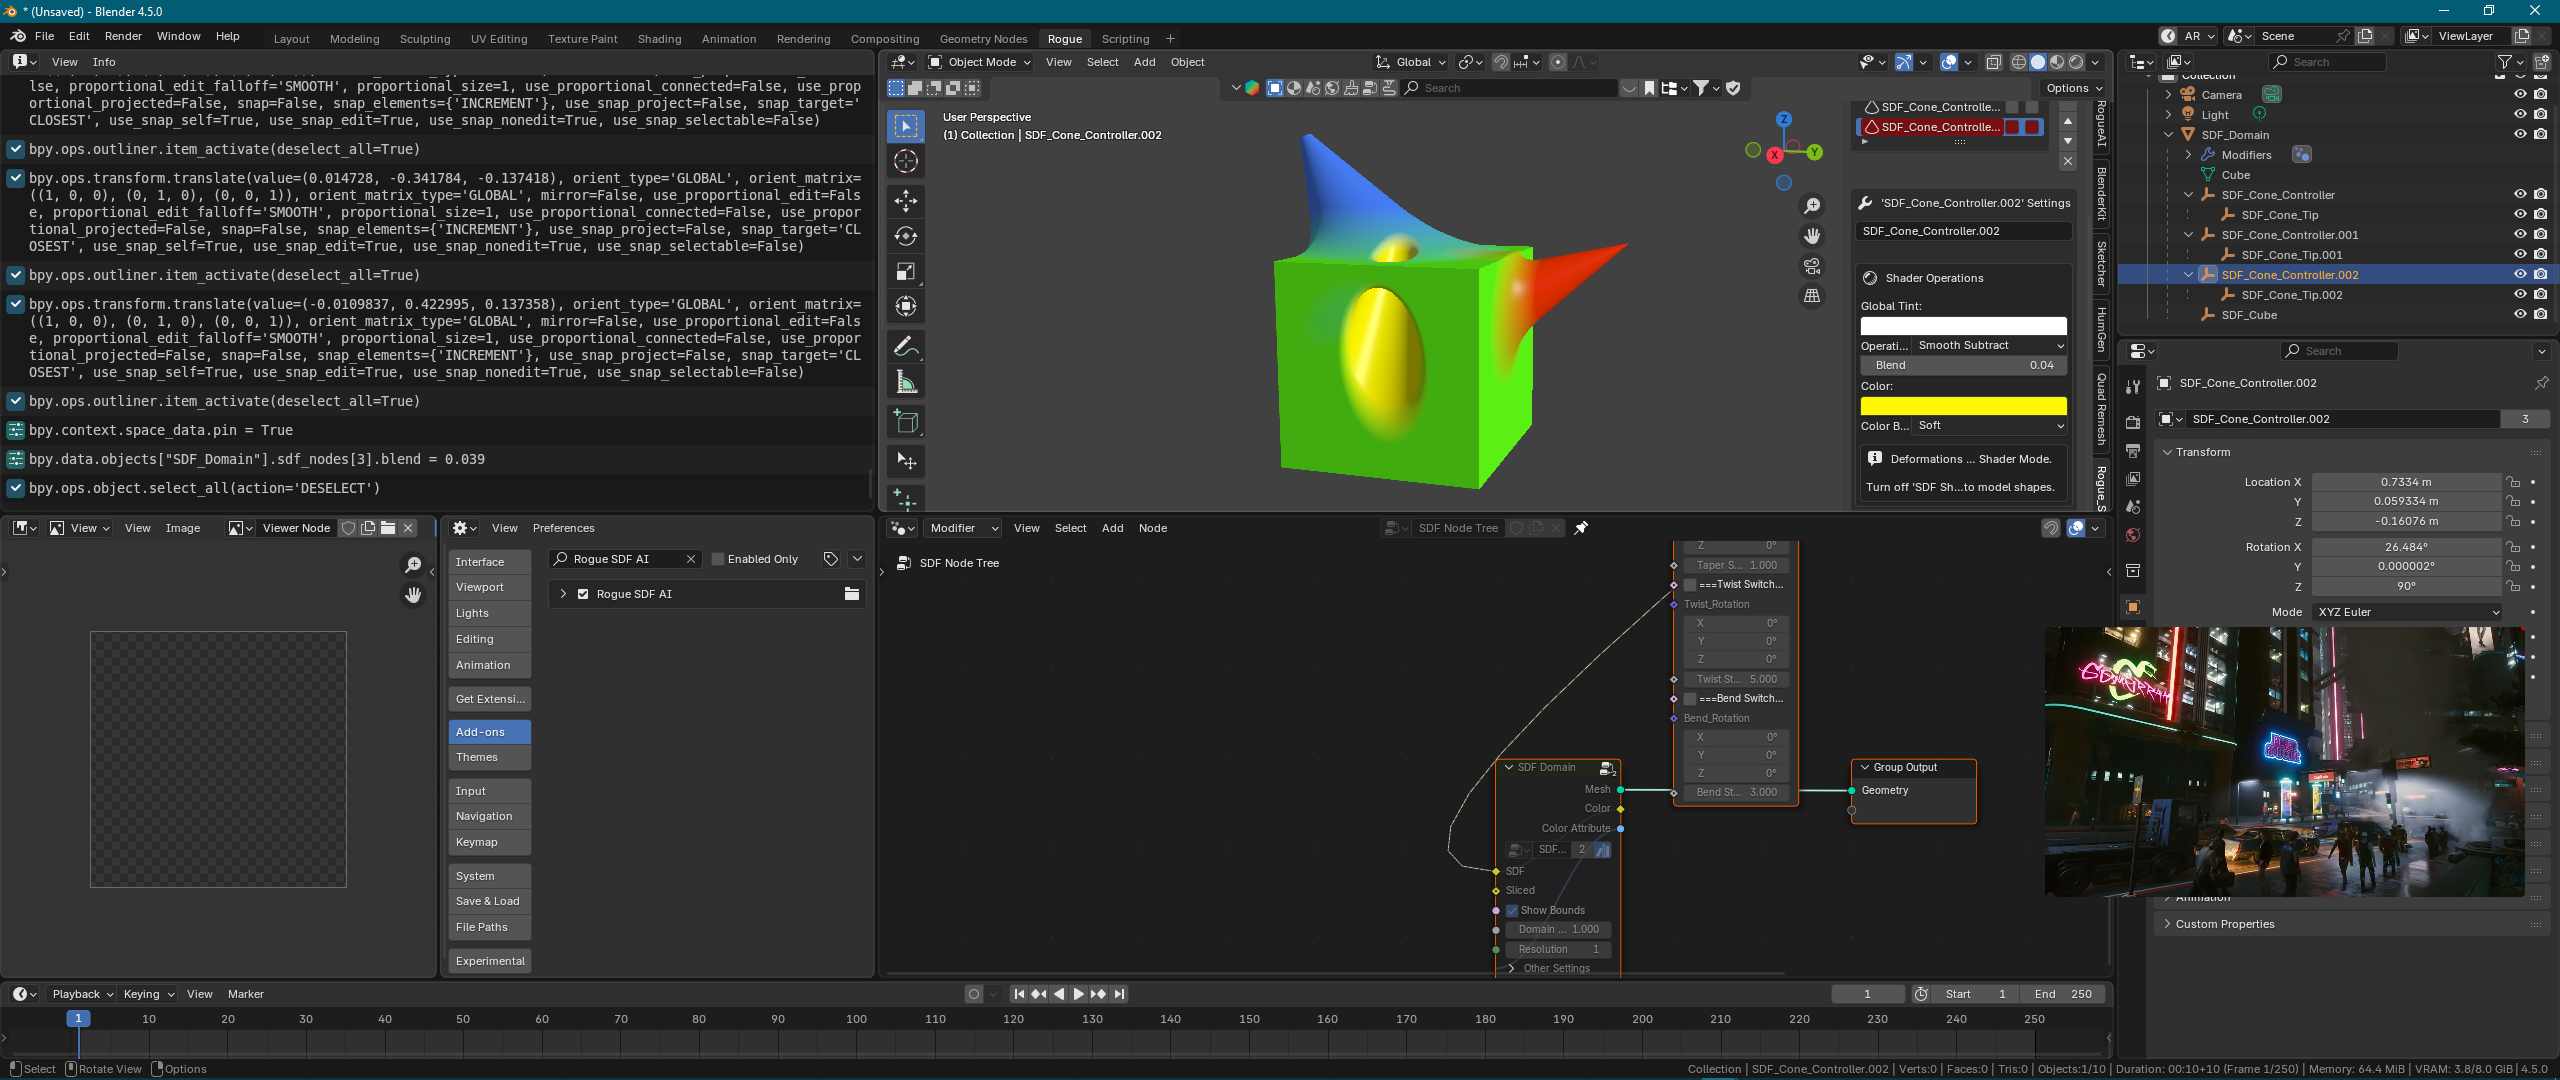Toggle camera view in the viewport
Screen dimensions: 2560x1080
point(1812,266)
